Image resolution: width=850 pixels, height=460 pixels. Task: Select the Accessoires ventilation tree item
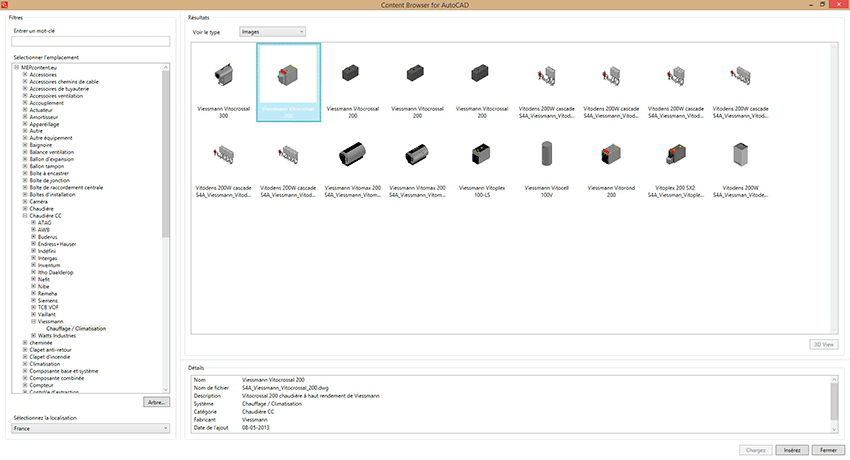pyautogui.click(x=56, y=96)
